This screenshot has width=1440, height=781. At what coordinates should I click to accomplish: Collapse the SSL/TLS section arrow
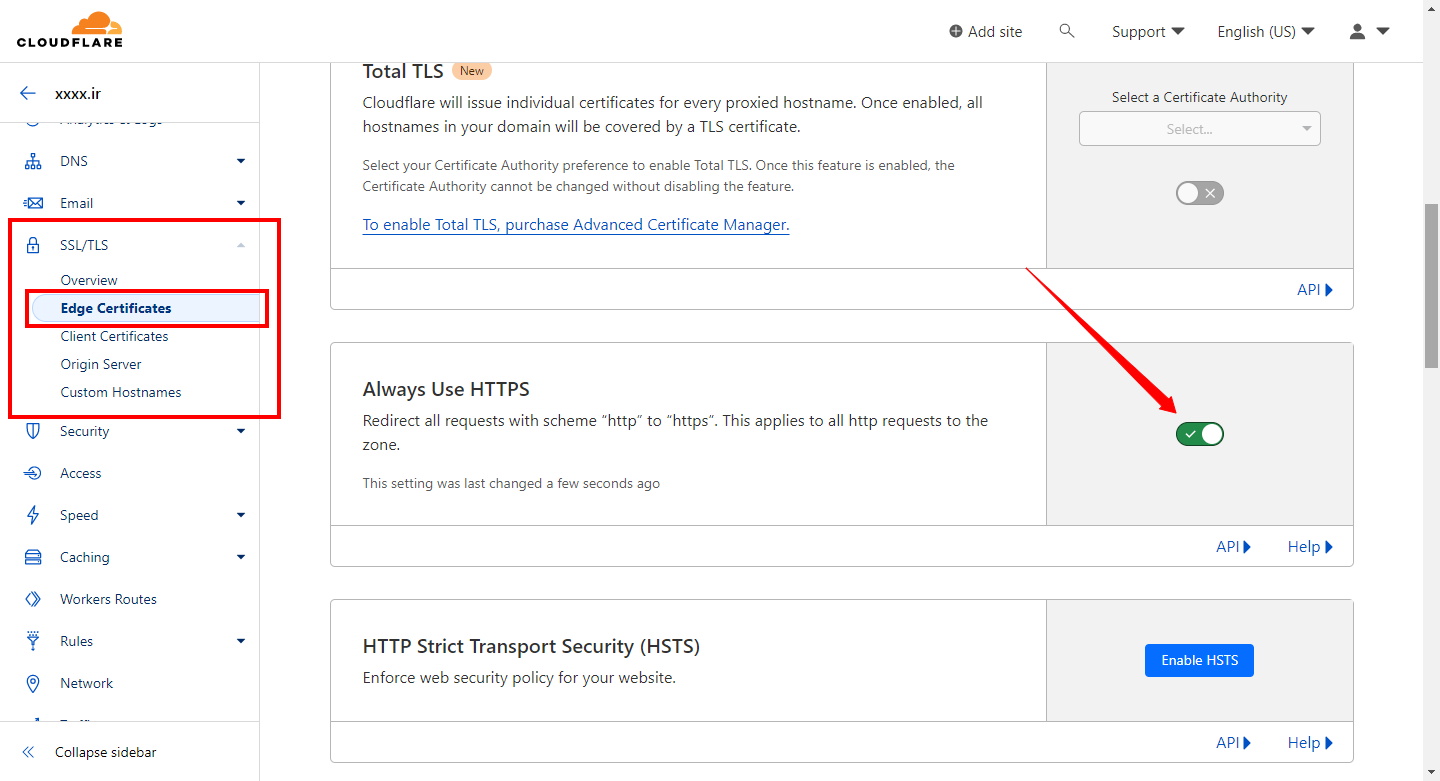[241, 245]
